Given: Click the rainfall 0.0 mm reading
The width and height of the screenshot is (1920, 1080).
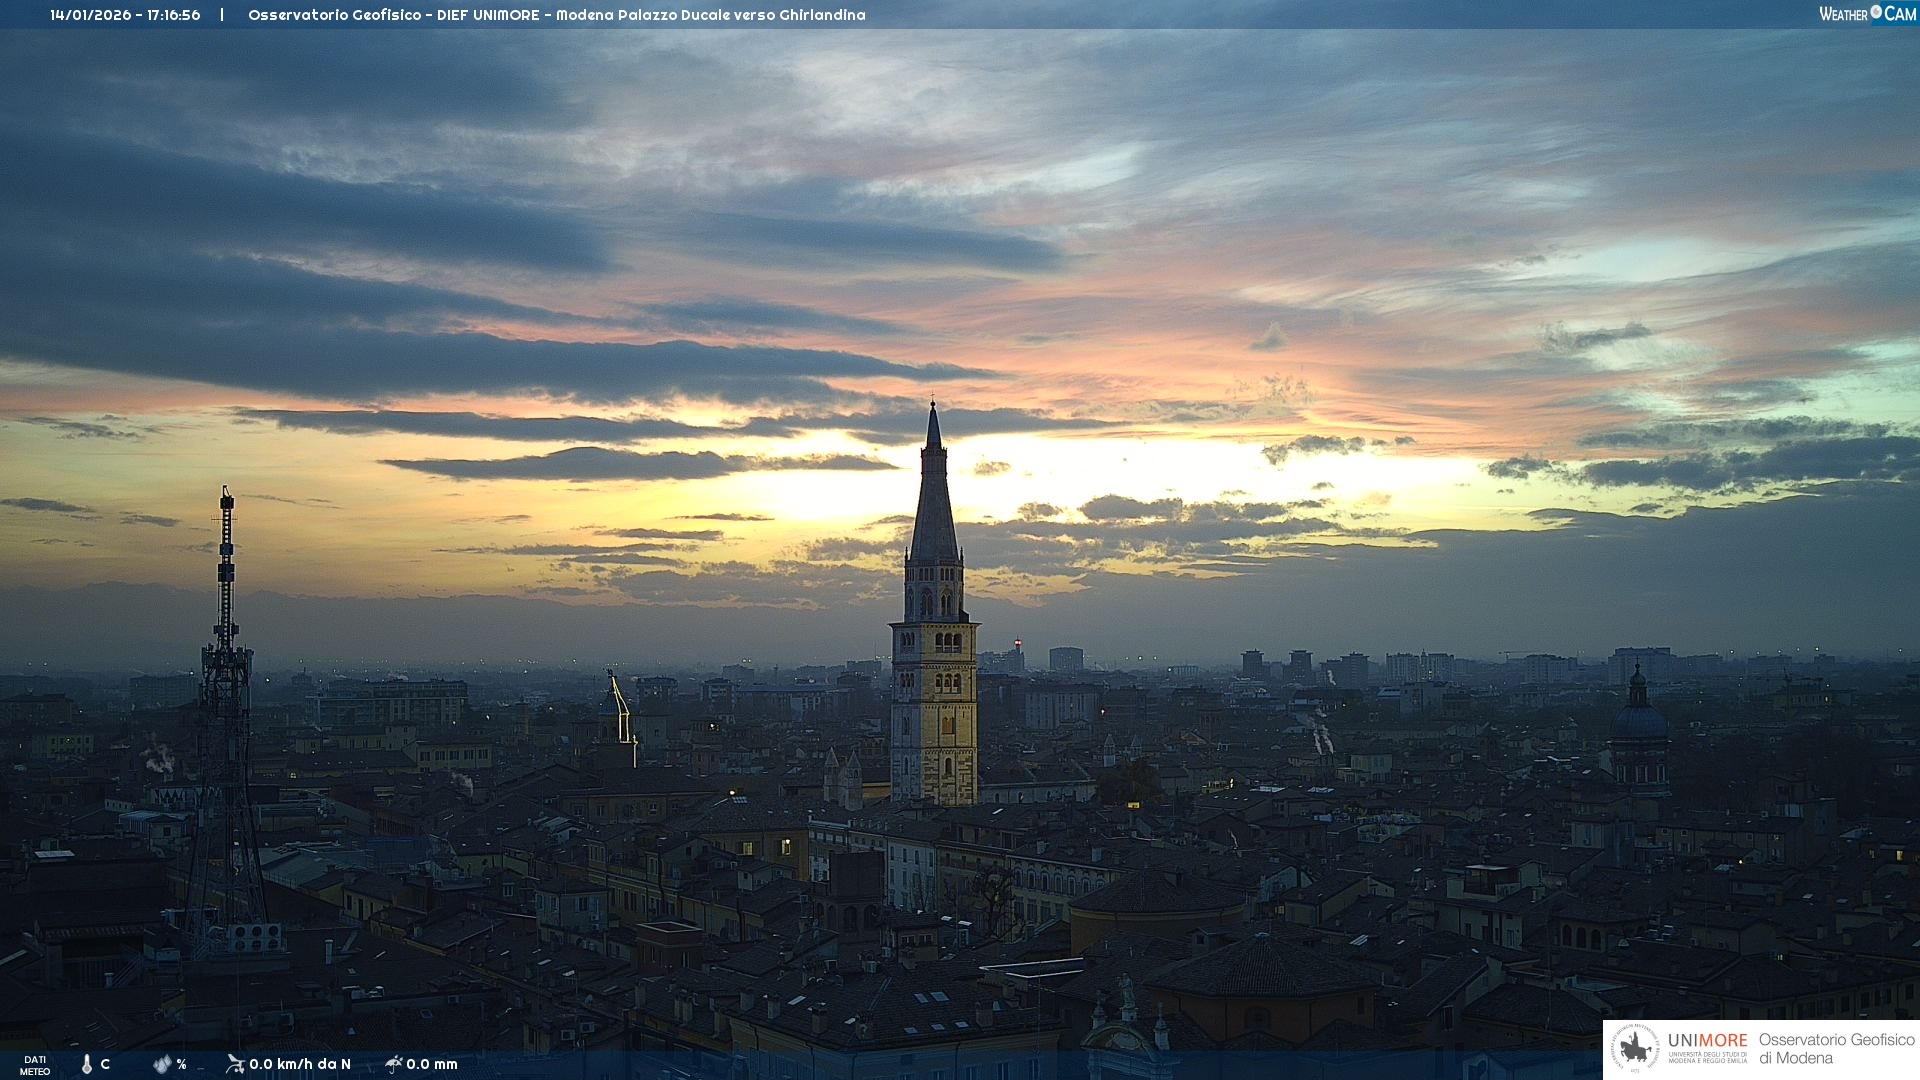Looking at the screenshot, I should click(x=432, y=1064).
